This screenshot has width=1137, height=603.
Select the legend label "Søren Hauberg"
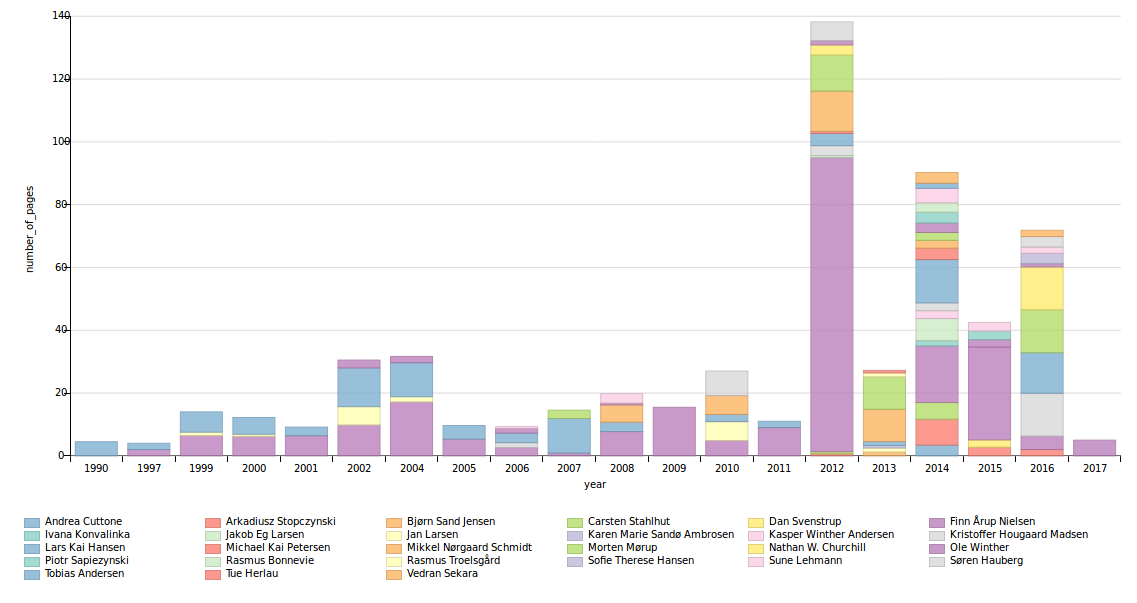click(x=986, y=561)
